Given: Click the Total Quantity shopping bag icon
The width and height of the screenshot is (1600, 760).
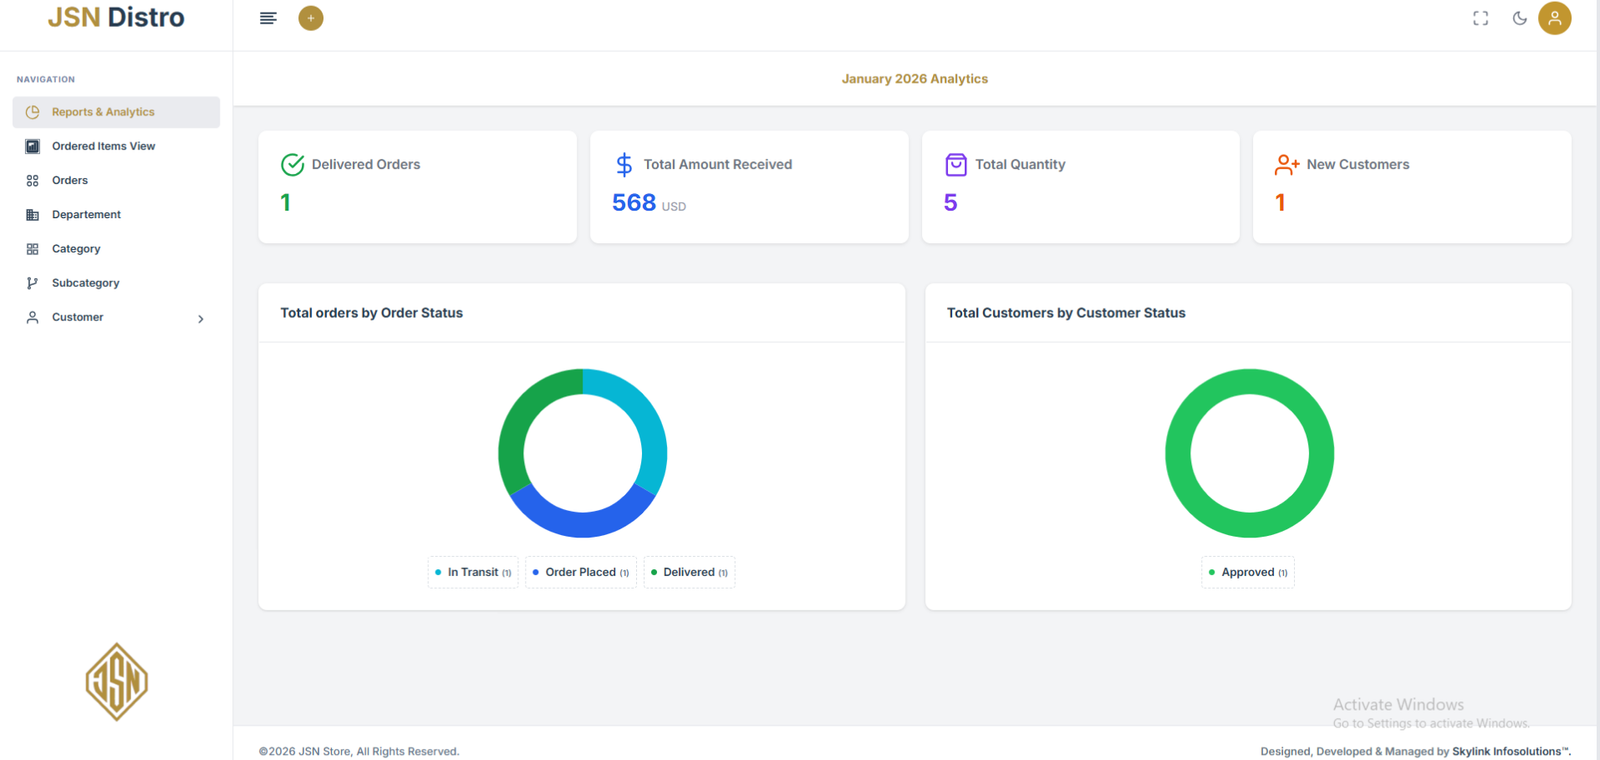Looking at the screenshot, I should 956,164.
